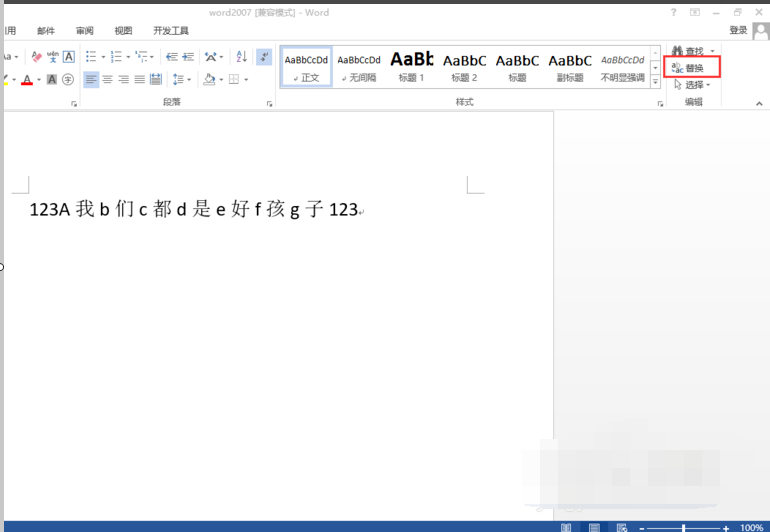This screenshot has width=770, height=532.
Task: Select the 正文 style
Action: click(x=306, y=67)
